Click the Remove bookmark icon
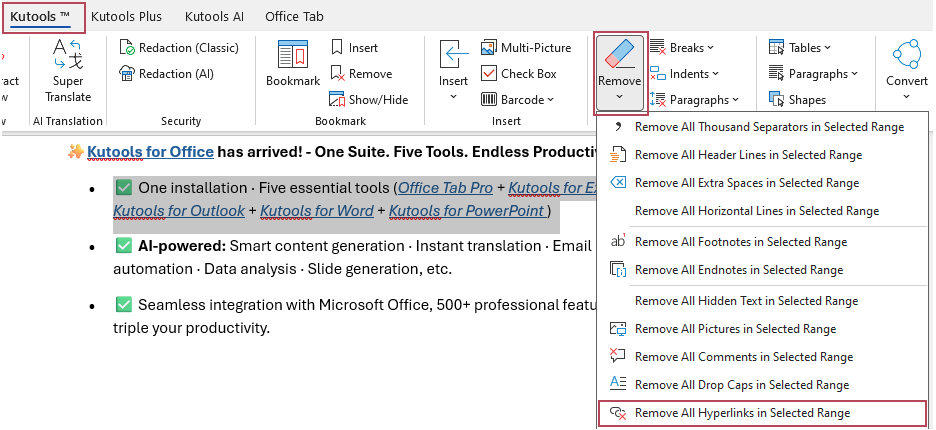 coord(337,73)
